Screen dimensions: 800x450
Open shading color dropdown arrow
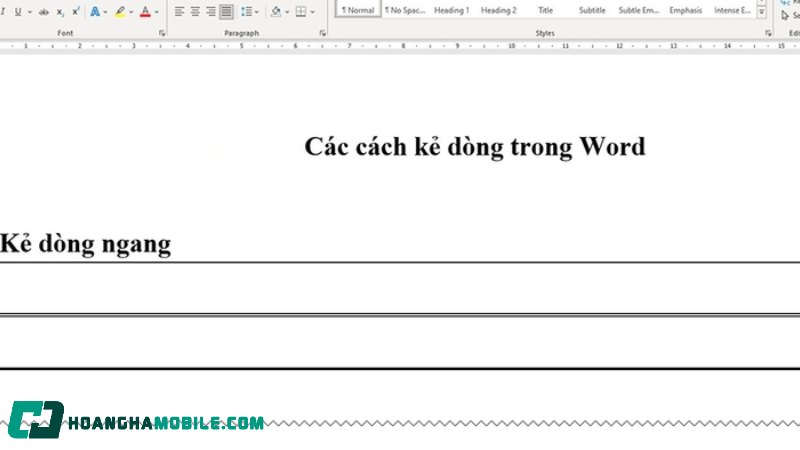click(x=287, y=12)
